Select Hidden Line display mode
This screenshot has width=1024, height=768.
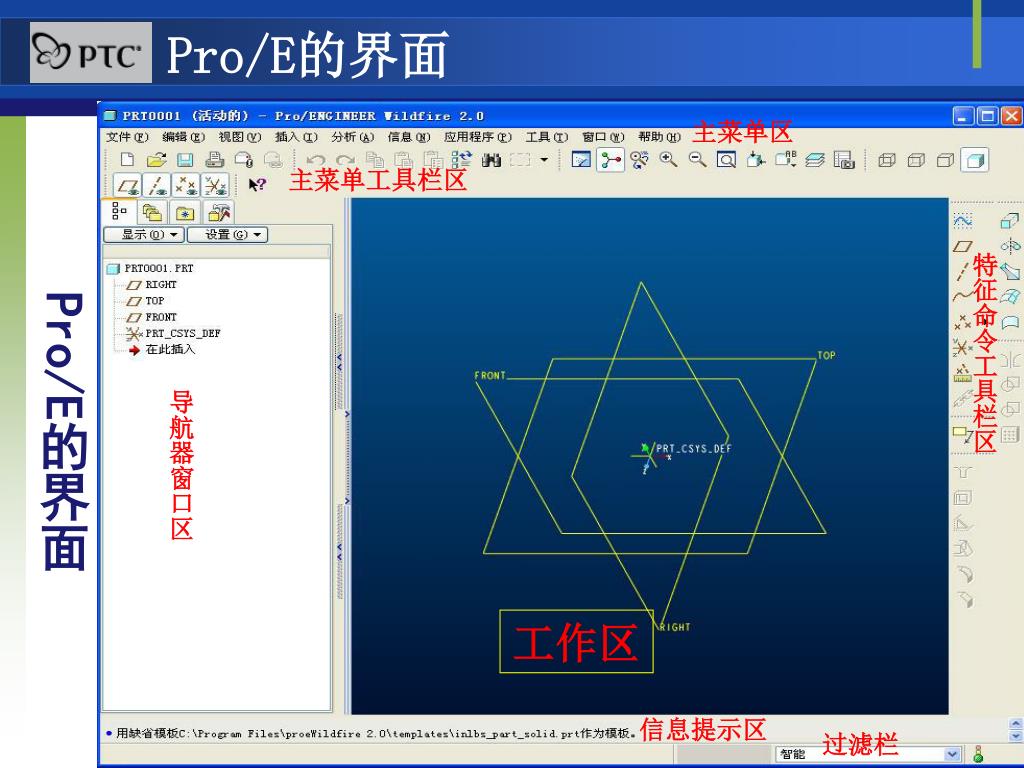[916, 160]
